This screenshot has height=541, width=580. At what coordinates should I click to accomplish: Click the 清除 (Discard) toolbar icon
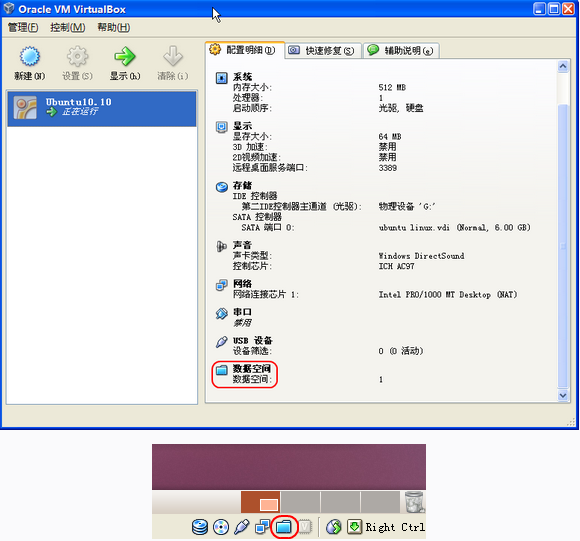click(173, 56)
